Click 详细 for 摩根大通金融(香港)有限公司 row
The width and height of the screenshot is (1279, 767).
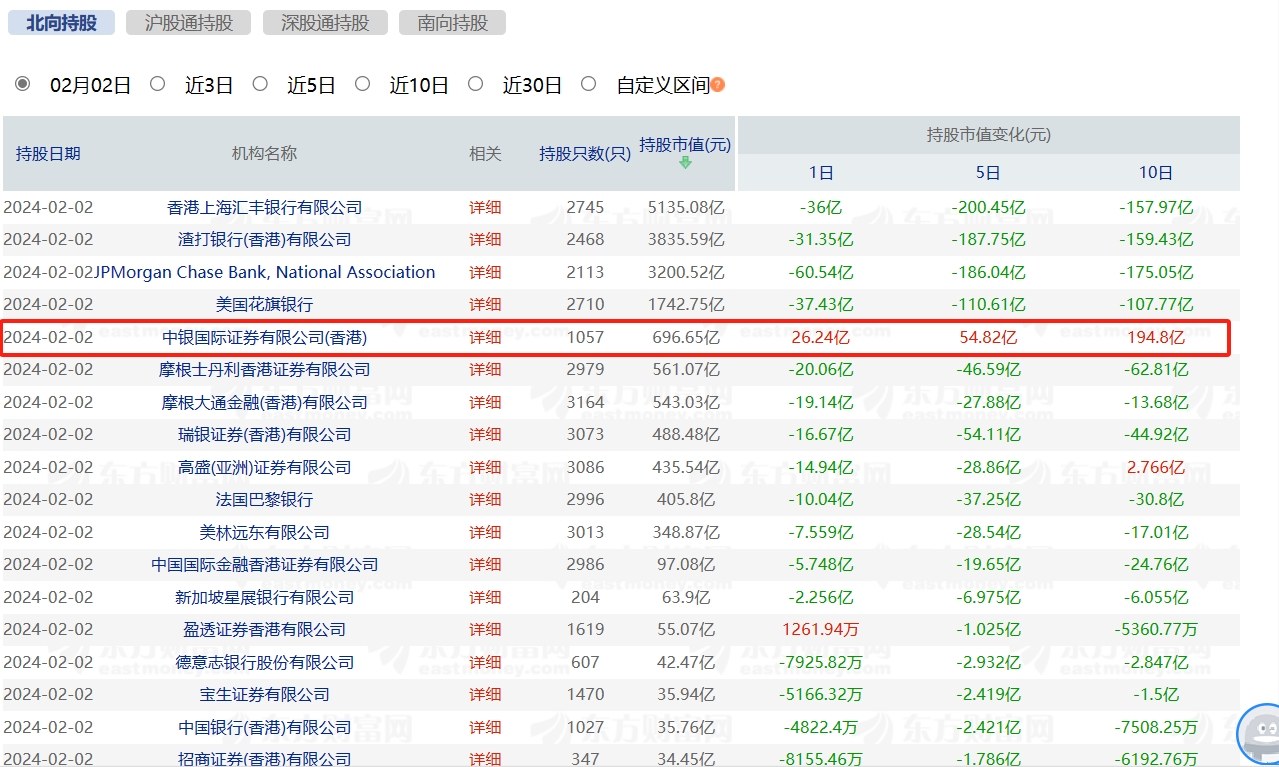(x=485, y=402)
